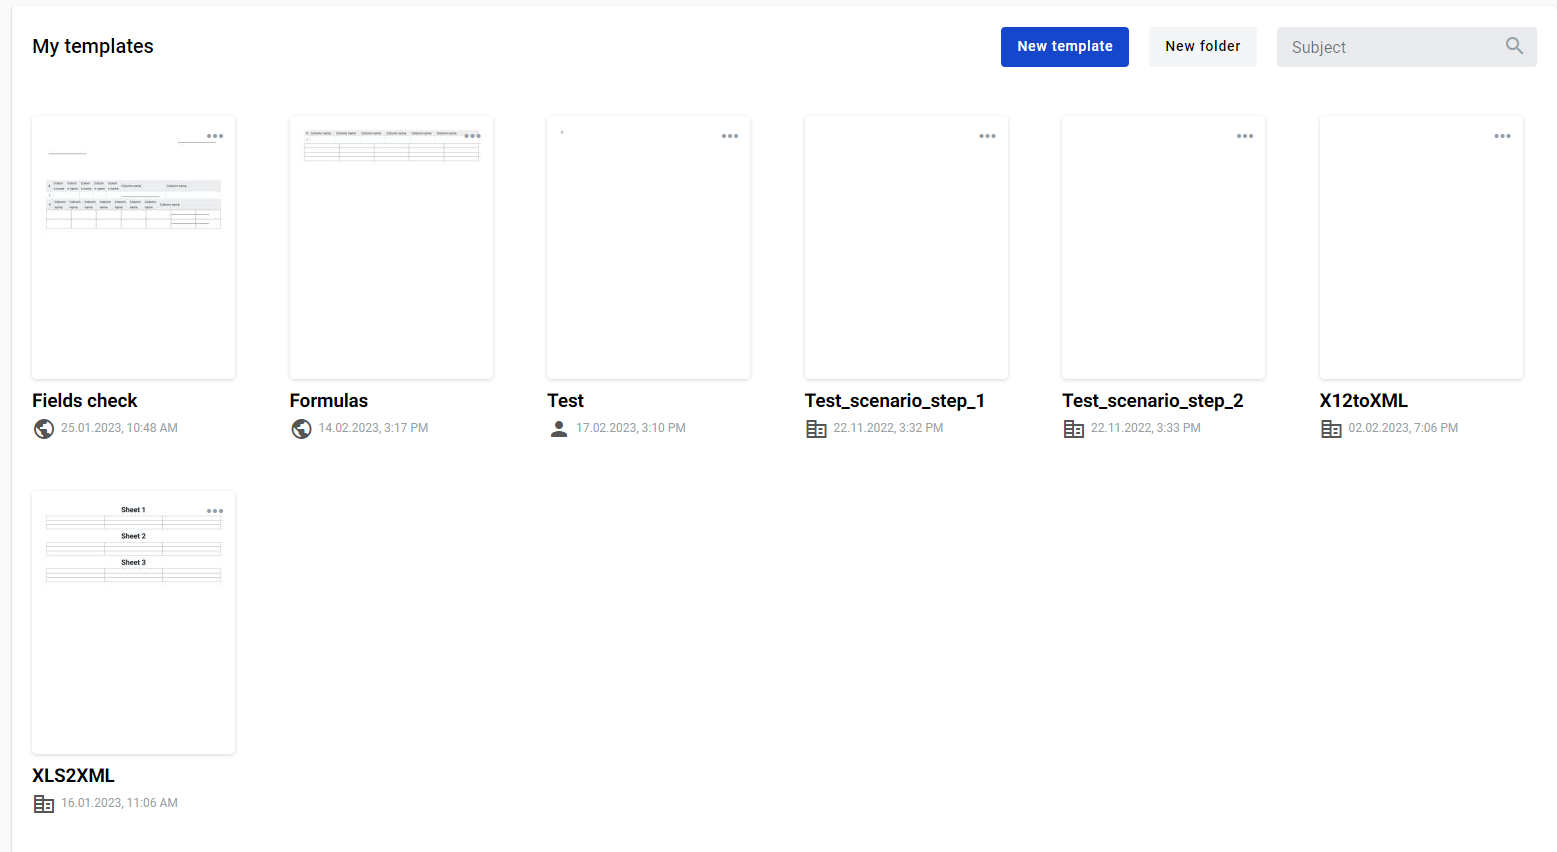Click the search magnifier icon
1557x852 pixels.
pyautogui.click(x=1514, y=46)
